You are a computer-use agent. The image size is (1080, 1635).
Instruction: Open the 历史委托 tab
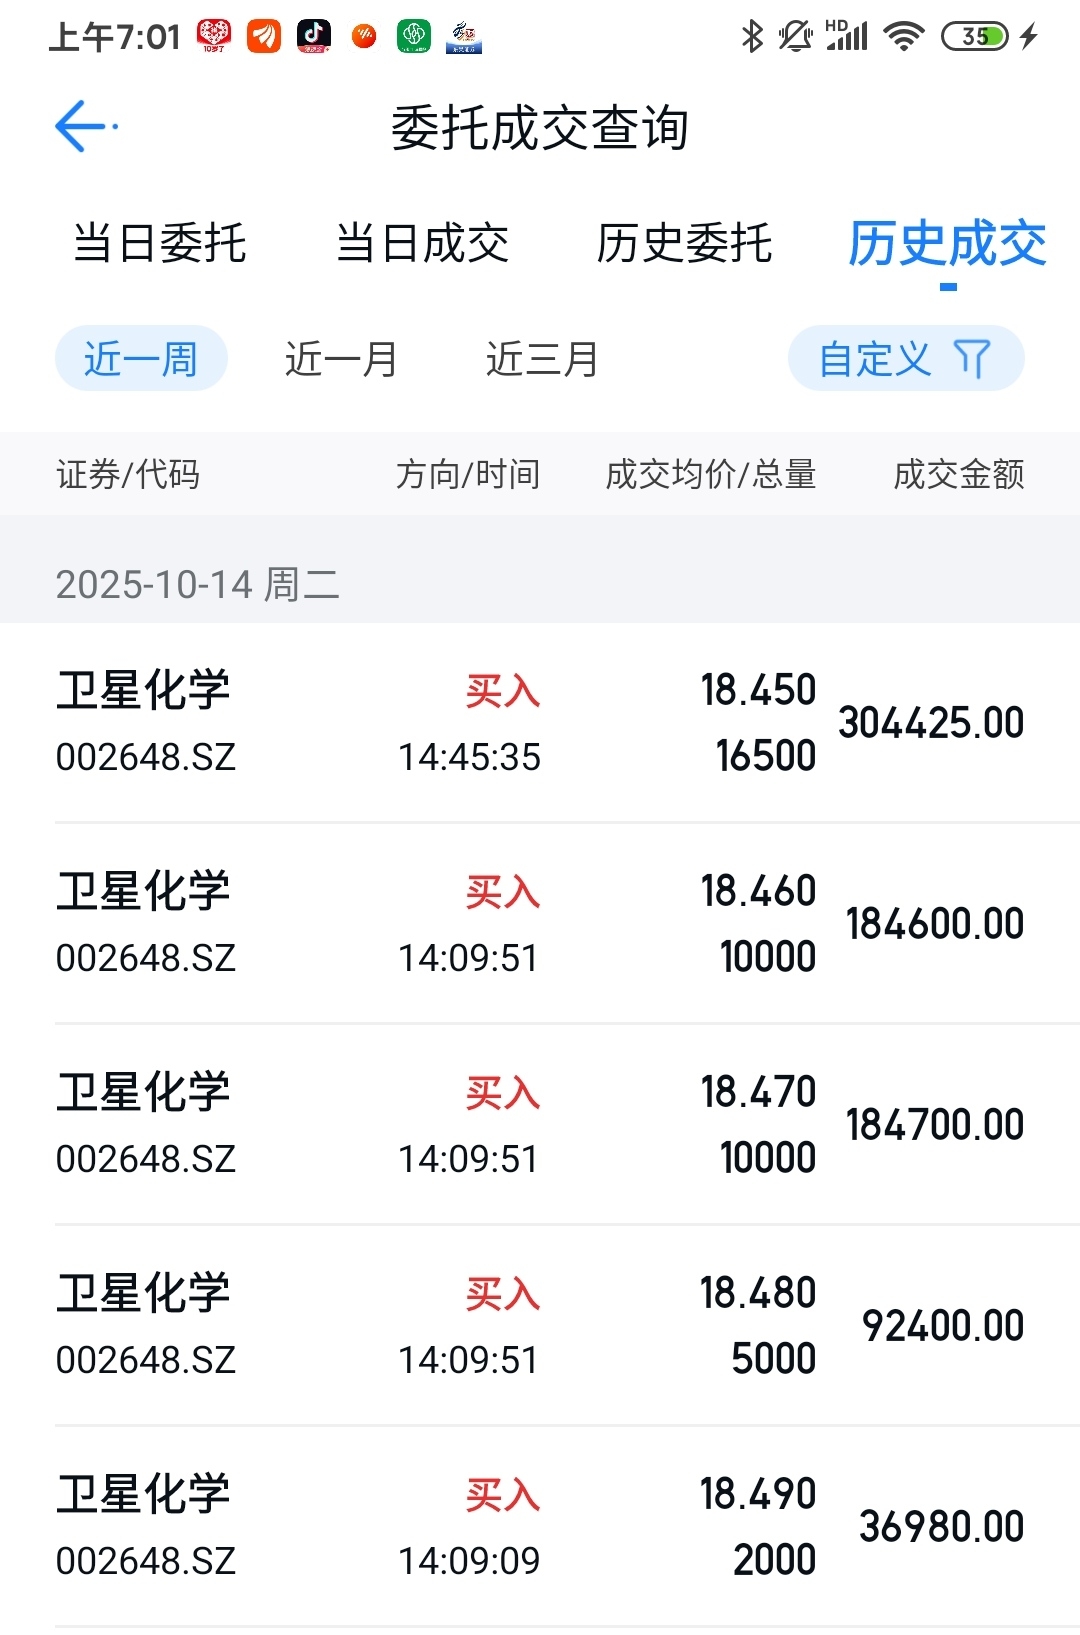pos(684,243)
